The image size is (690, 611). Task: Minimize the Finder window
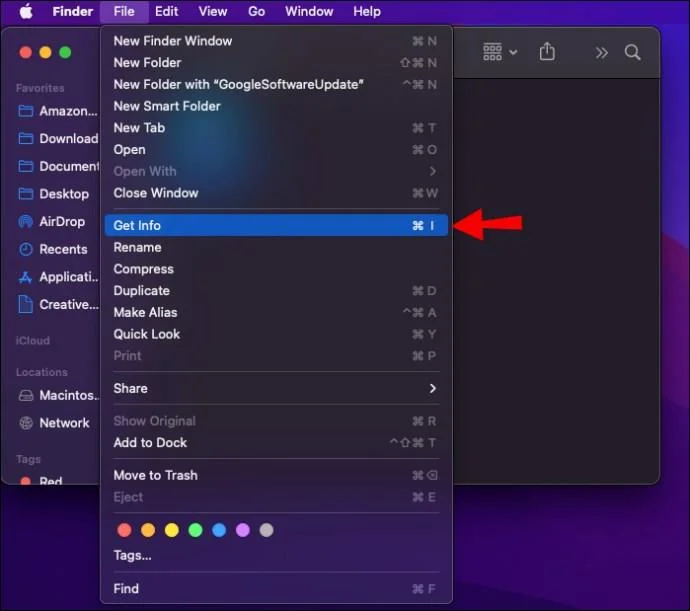45,52
